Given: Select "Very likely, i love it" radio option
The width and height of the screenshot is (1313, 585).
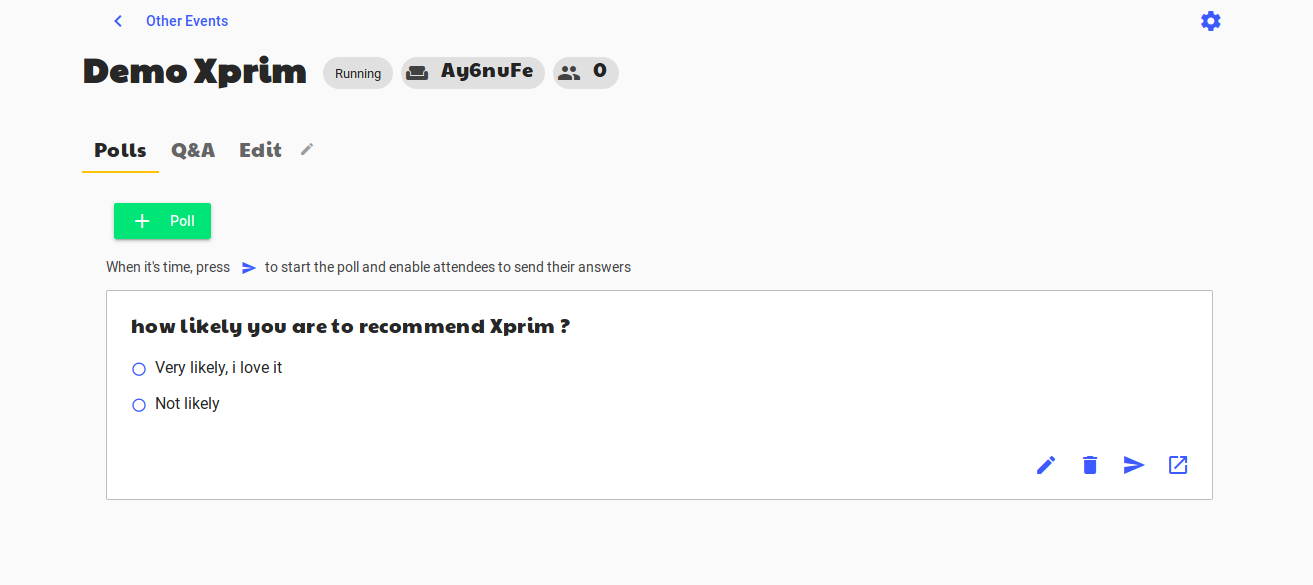Looking at the screenshot, I should pyautogui.click(x=139, y=369).
